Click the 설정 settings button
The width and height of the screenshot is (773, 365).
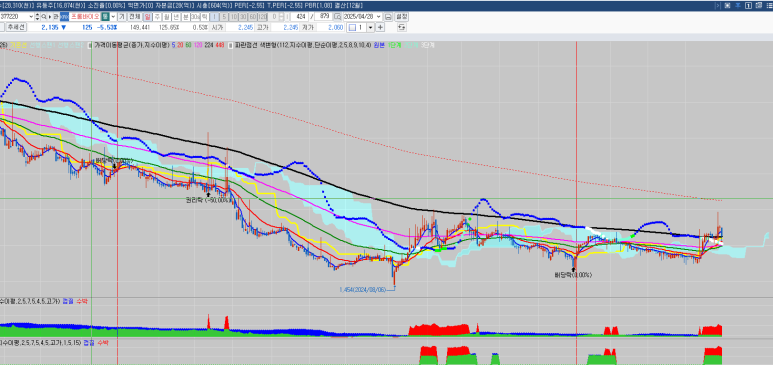pos(402,16)
